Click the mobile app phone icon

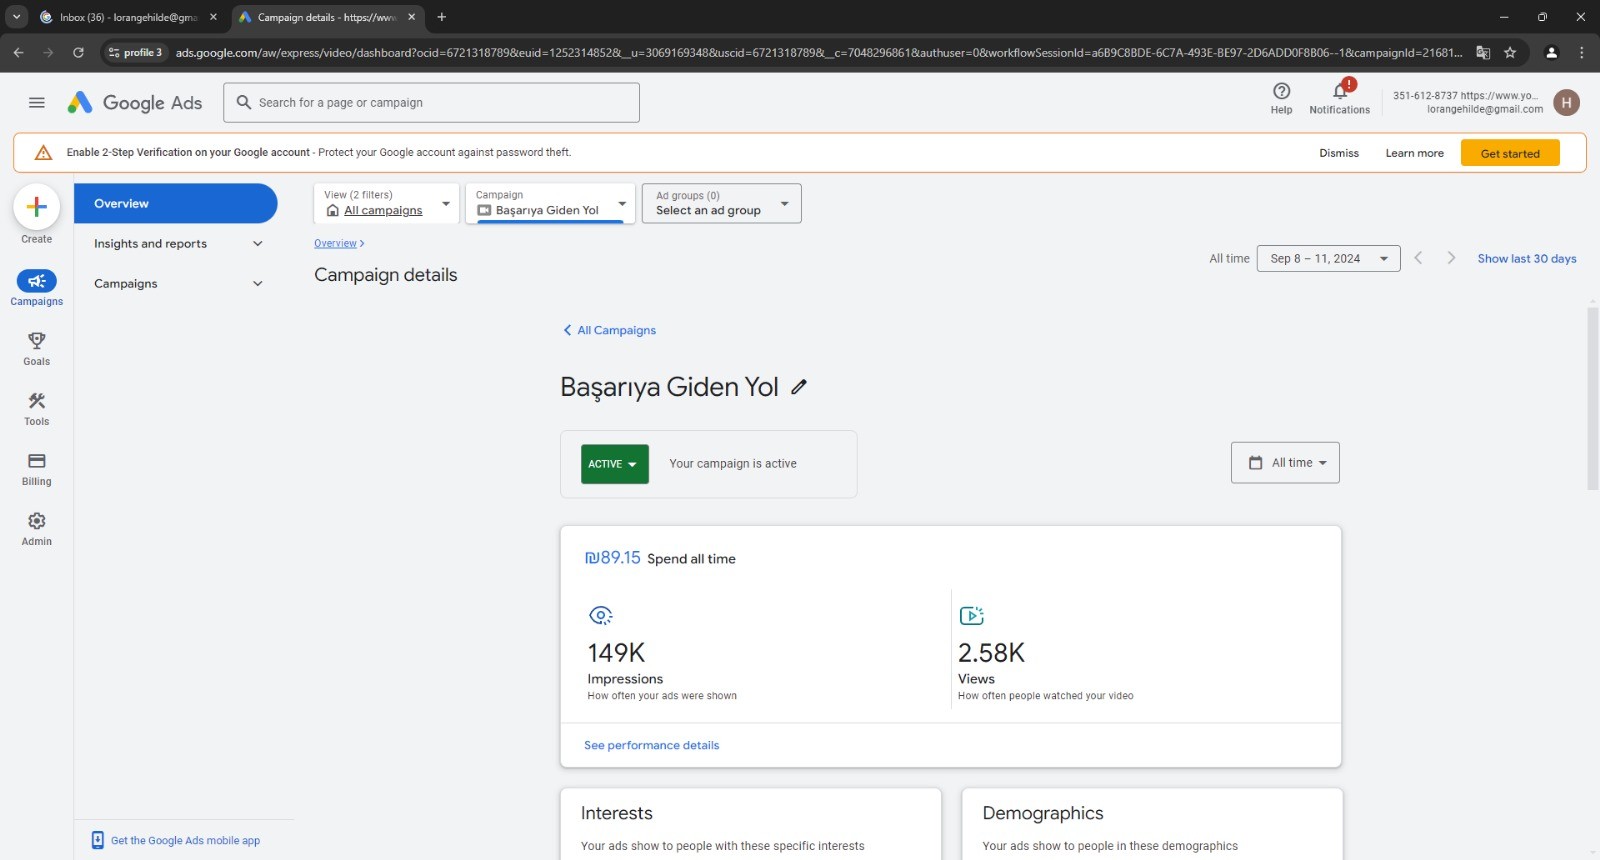[97, 840]
